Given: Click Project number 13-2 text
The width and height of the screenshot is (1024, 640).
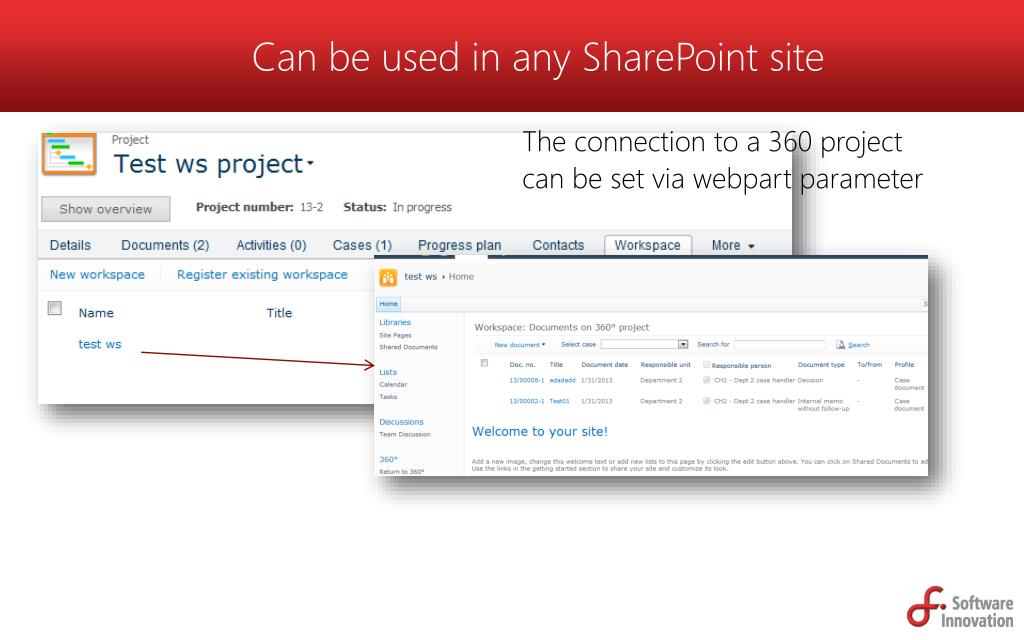Looking at the screenshot, I should coord(259,207).
